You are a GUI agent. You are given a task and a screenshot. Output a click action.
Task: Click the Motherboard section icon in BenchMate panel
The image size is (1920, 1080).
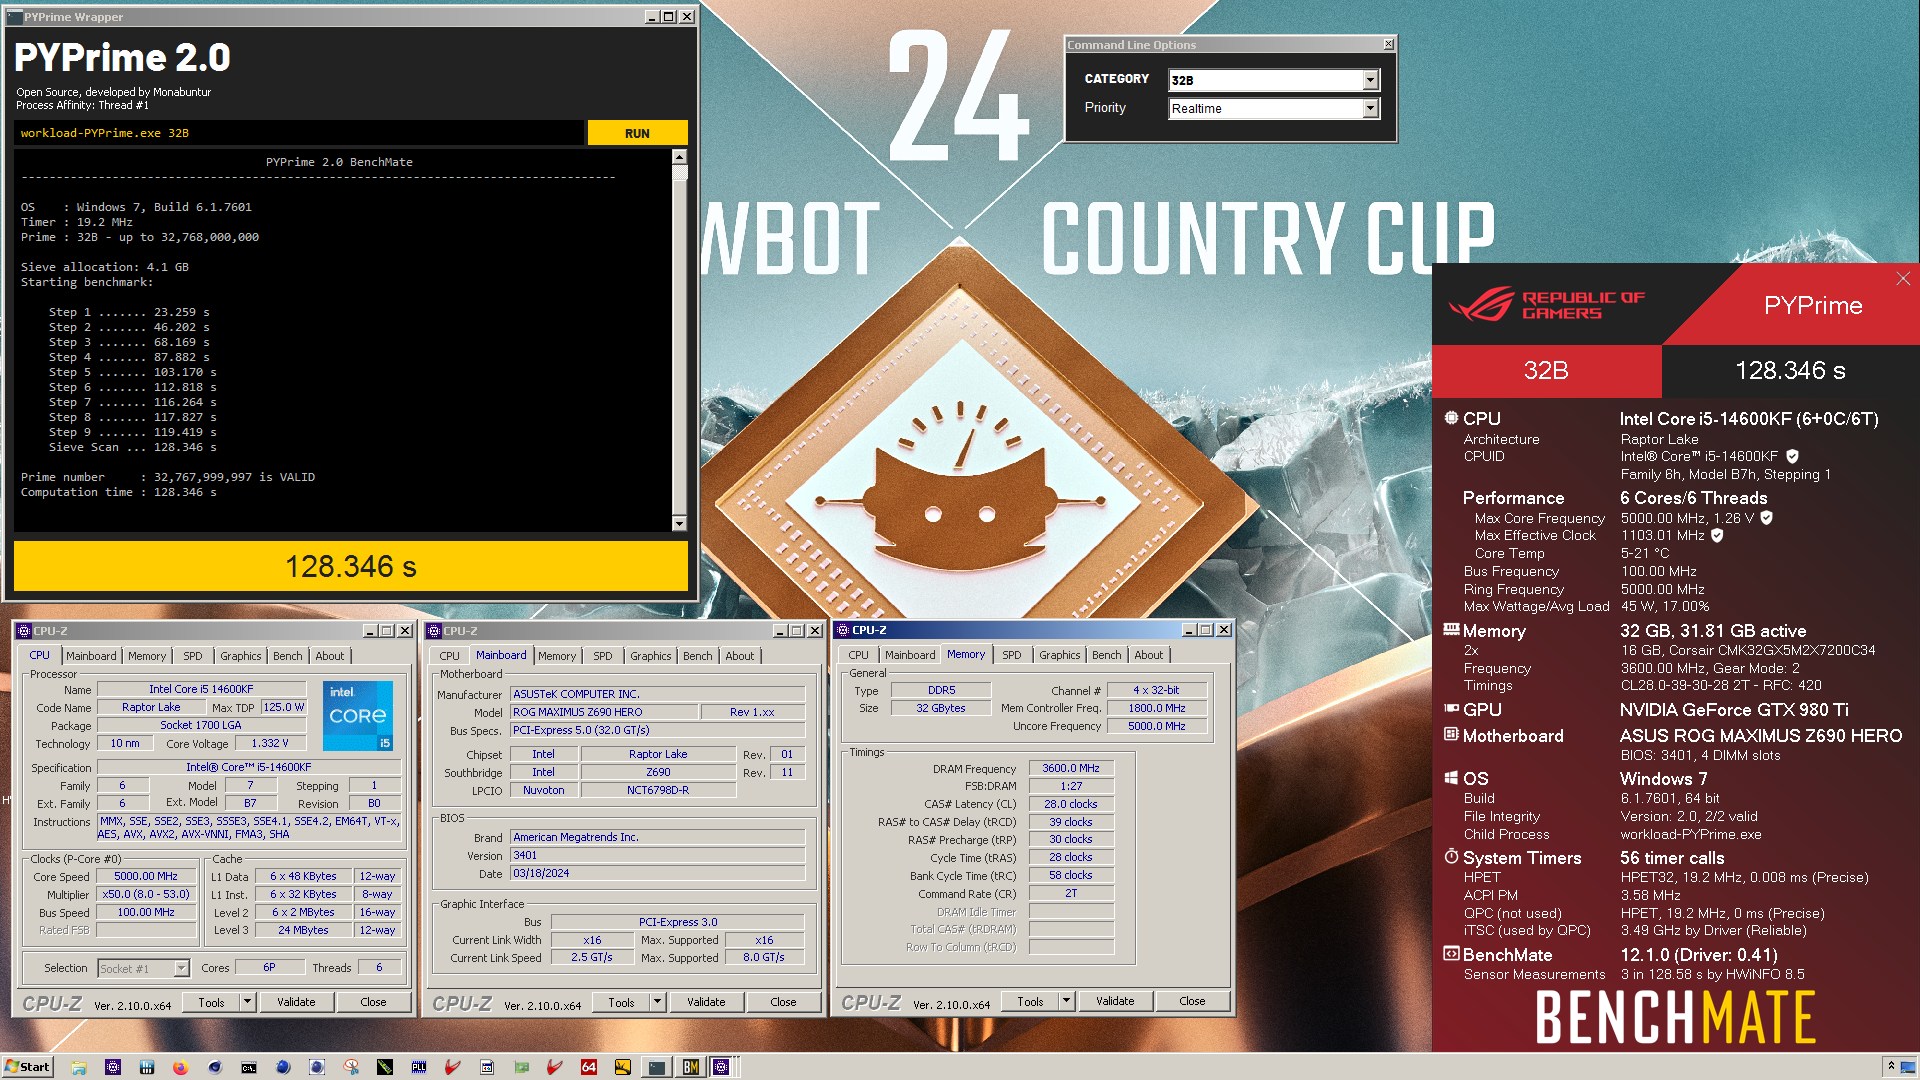click(x=1451, y=735)
